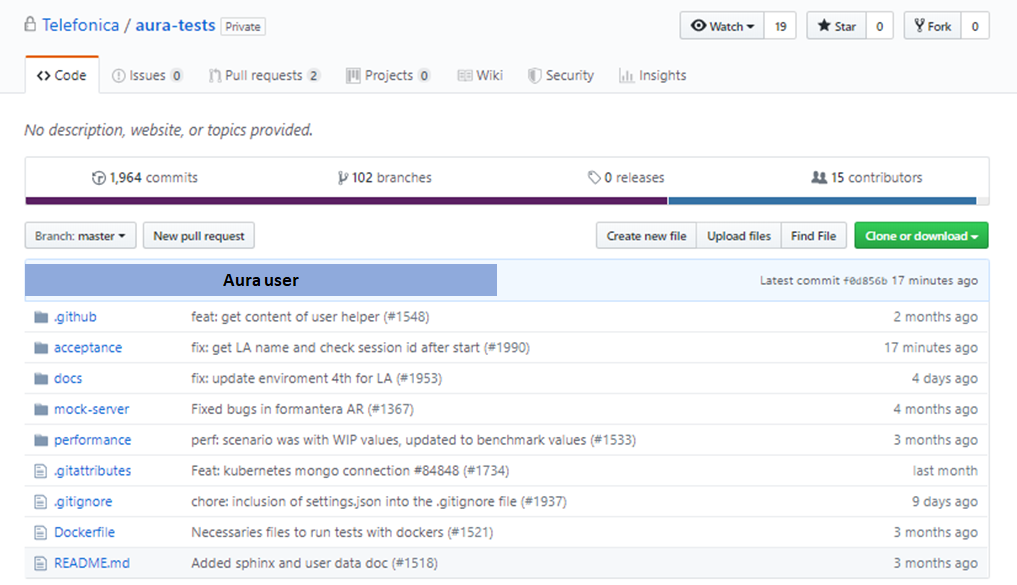1017x585 pixels.
Task: View the 15 contributors
Action: point(867,178)
